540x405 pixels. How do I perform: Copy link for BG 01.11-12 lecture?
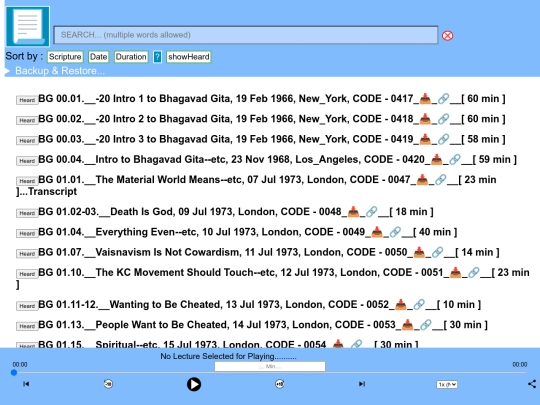(419, 304)
